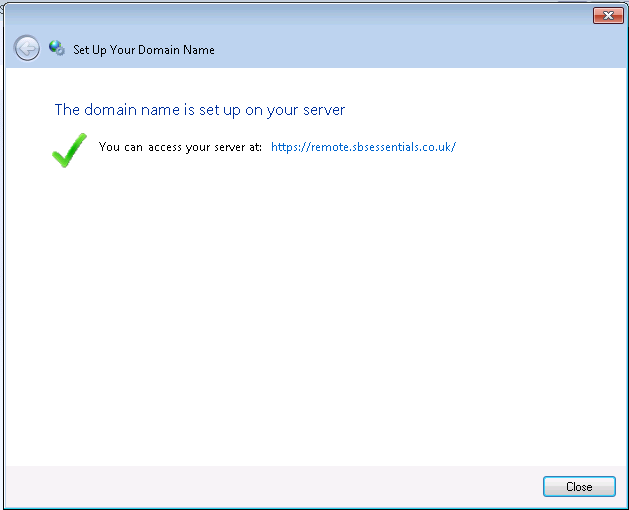The width and height of the screenshot is (629, 510).
Task: Click the ".co.uk" end of the link
Action: (437, 147)
